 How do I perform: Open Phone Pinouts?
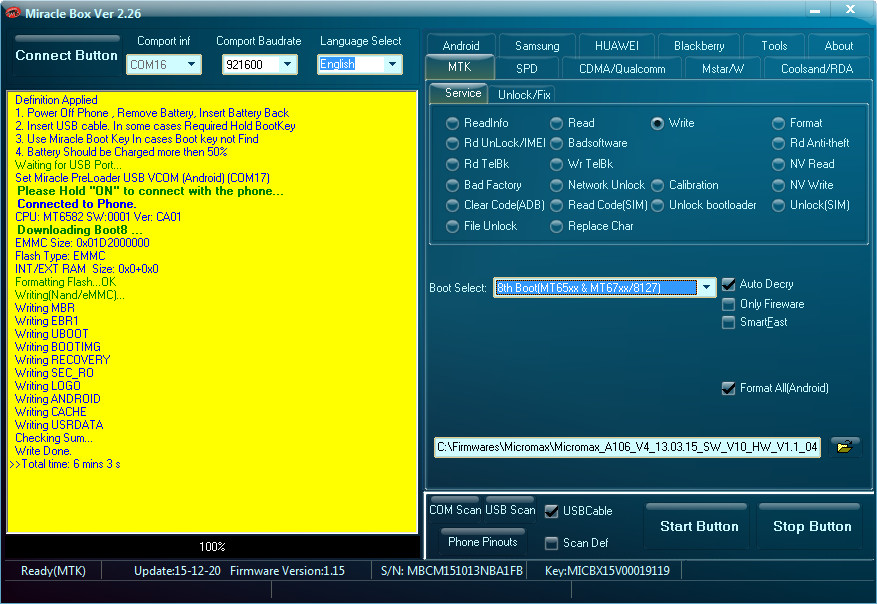click(x=483, y=541)
